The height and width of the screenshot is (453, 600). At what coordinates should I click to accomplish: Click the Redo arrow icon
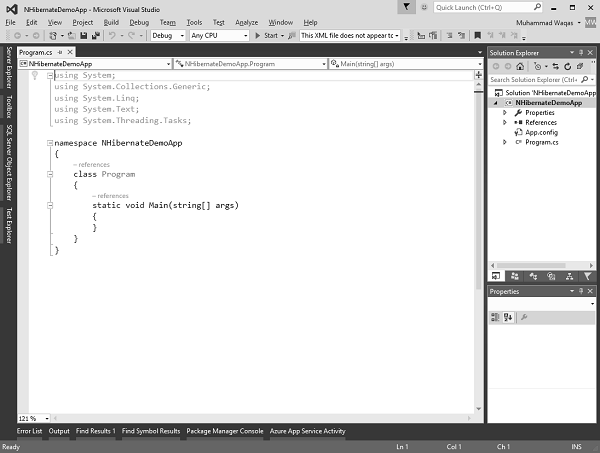click(x=131, y=36)
